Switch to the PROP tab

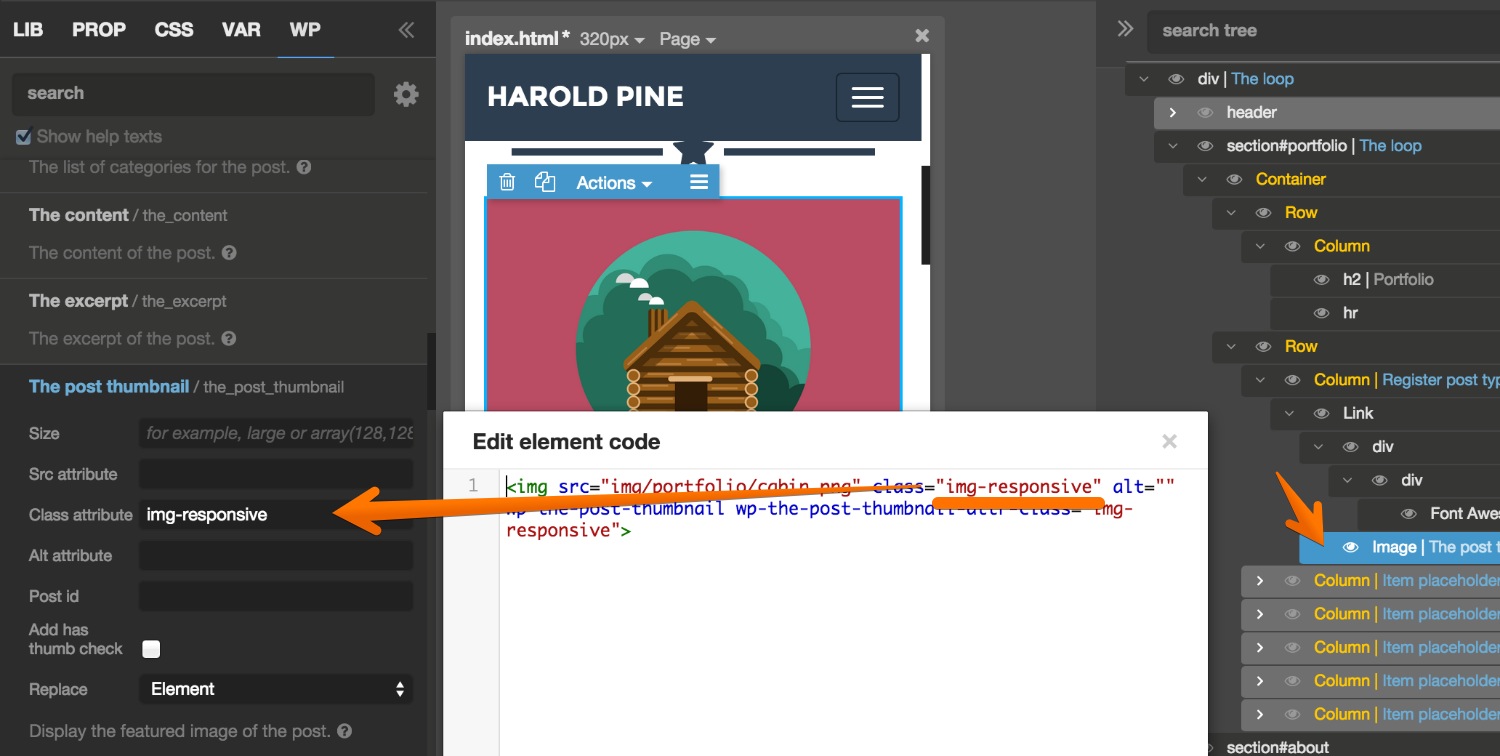(x=99, y=30)
